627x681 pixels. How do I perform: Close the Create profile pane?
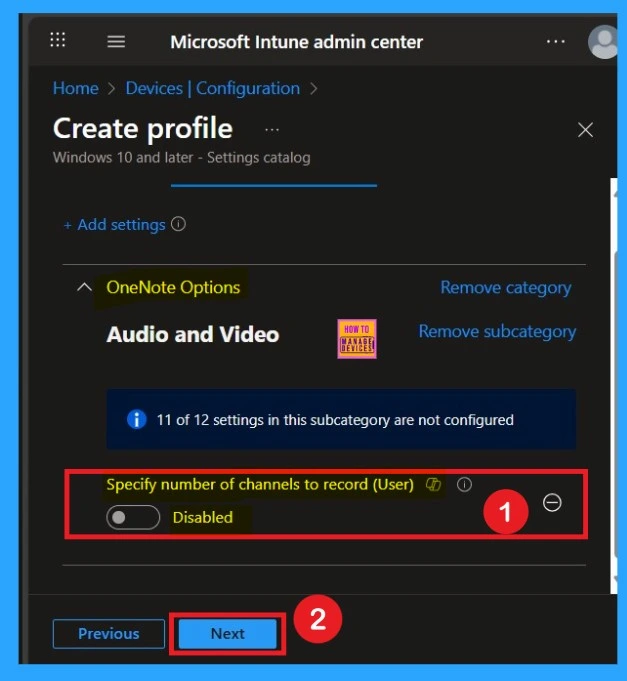(x=585, y=130)
